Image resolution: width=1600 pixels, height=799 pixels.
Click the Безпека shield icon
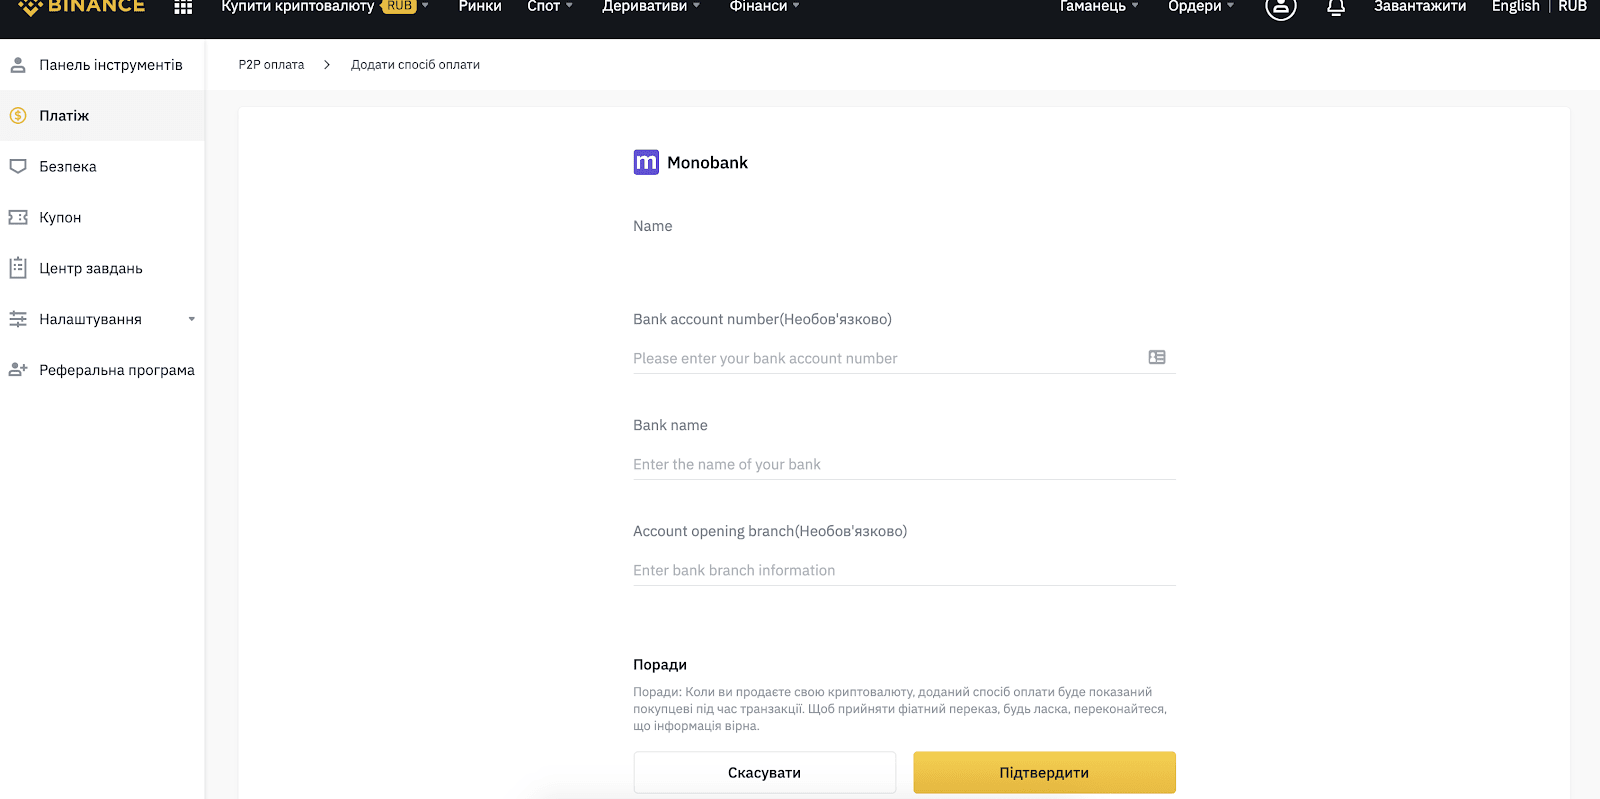pos(18,166)
